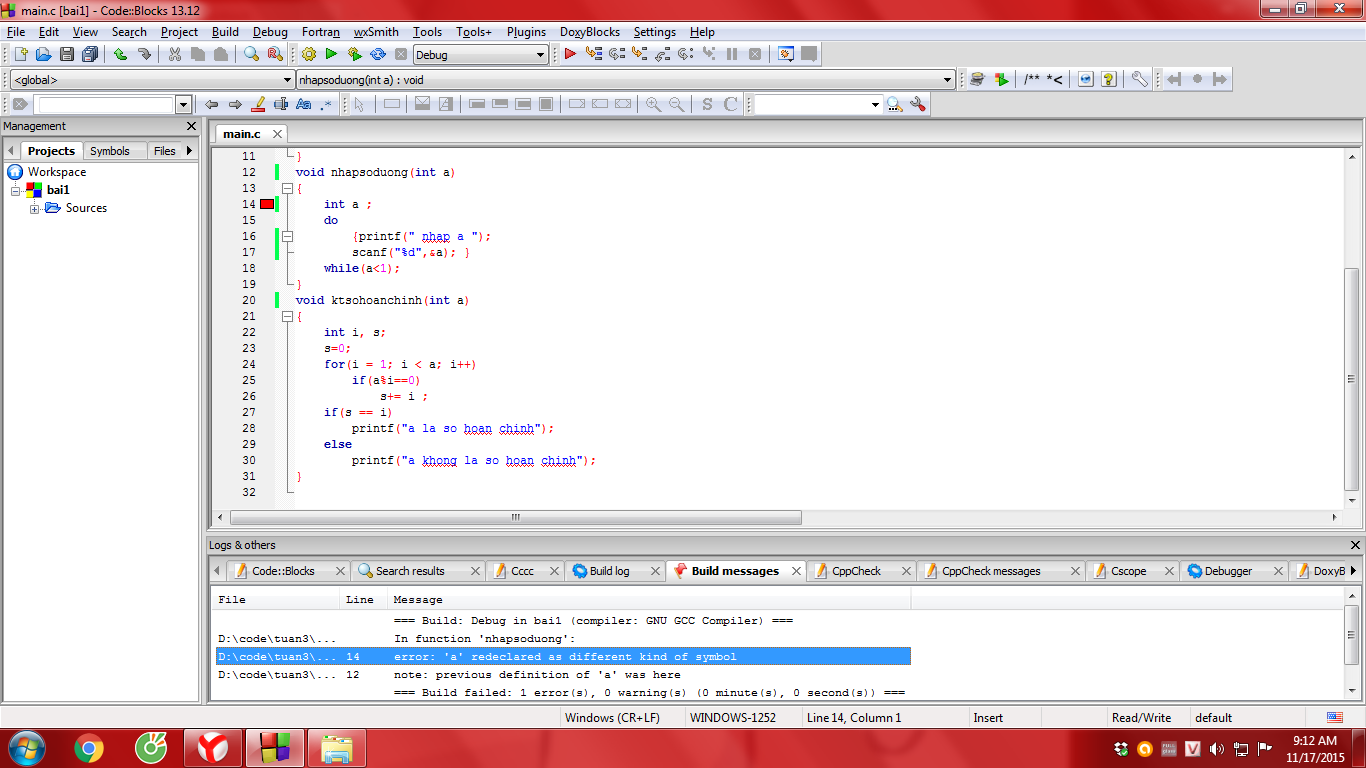Click the Build gear icon
Screen dimensions: 1366x768
point(308,54)
